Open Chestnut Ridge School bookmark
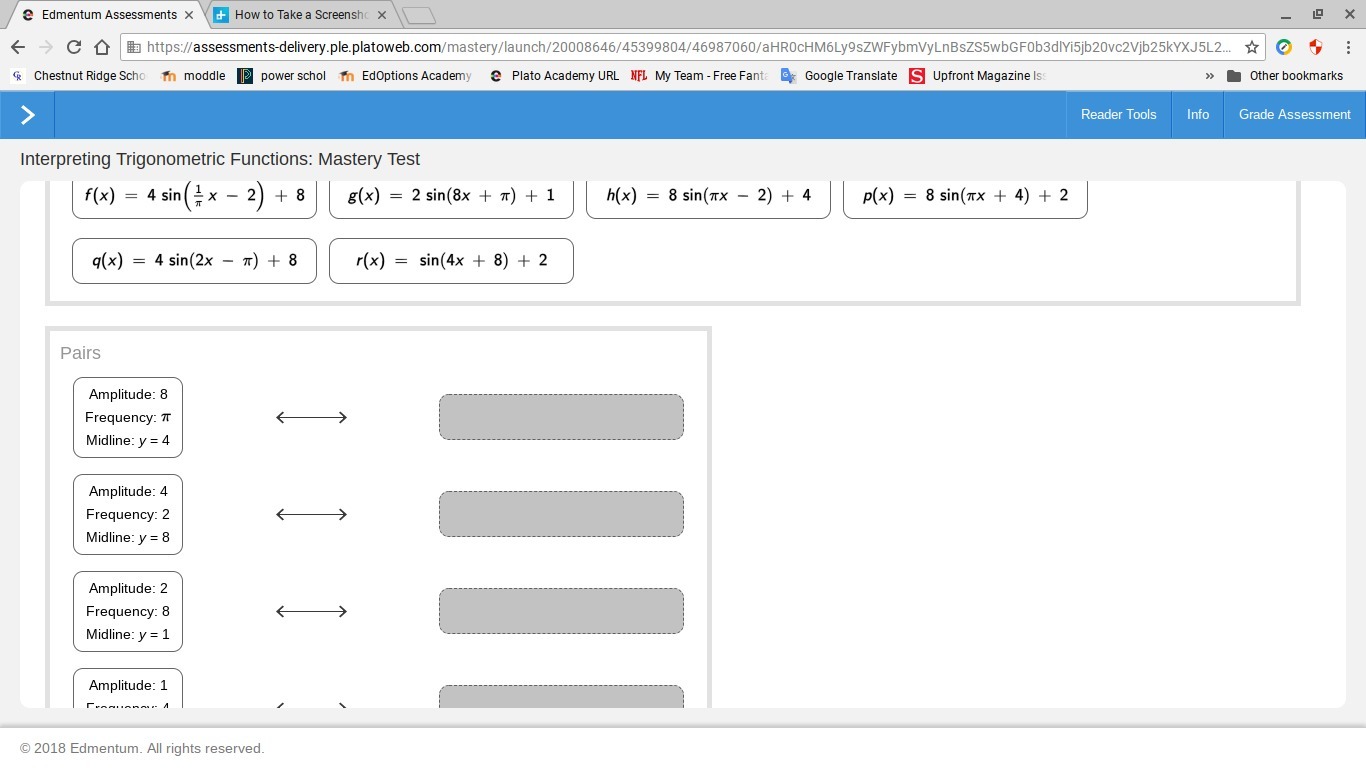The image size is (1366, 768). coord(79,76)
